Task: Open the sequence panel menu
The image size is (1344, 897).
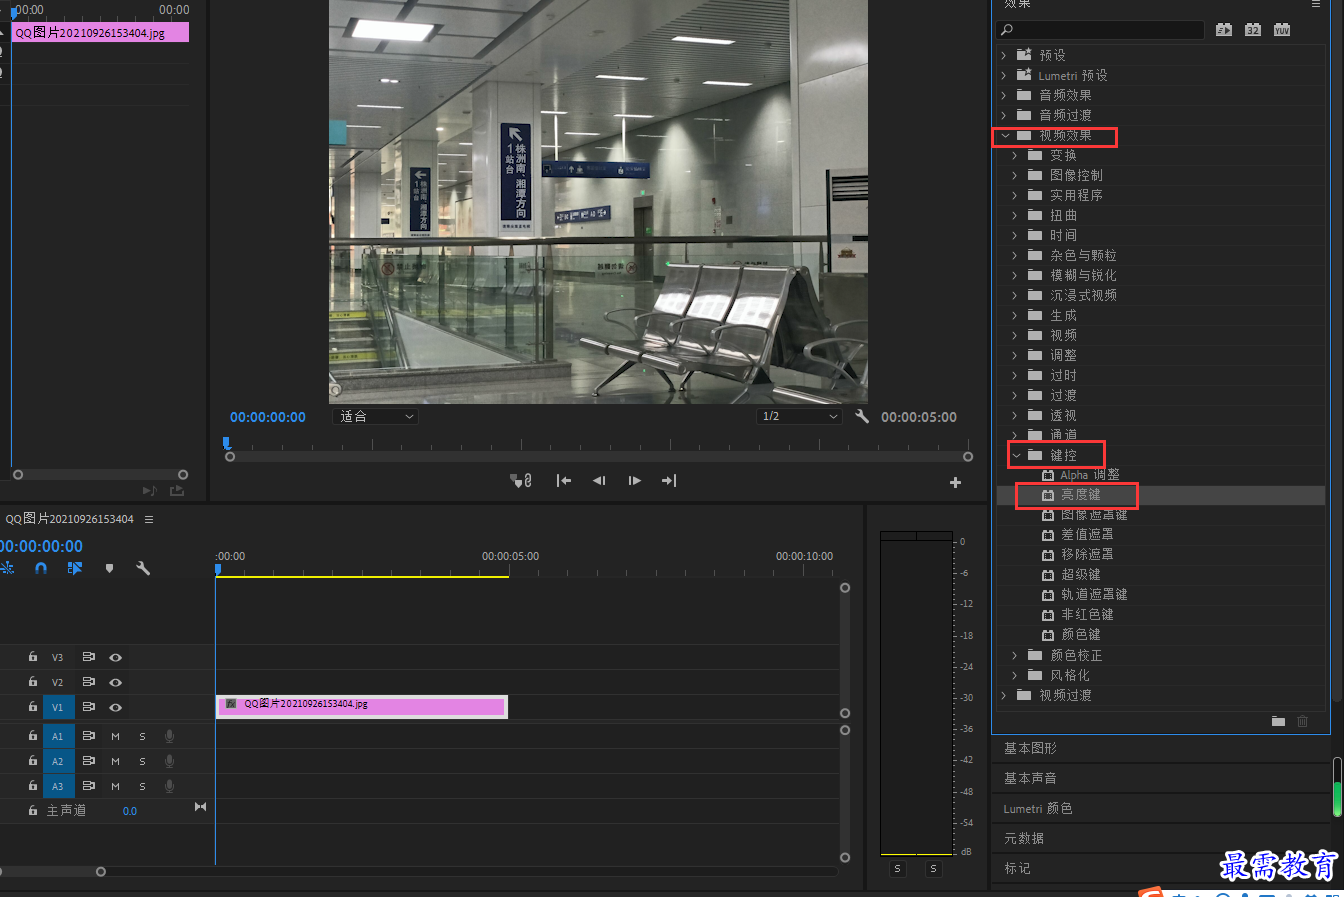Action: [x=149, y=519]
